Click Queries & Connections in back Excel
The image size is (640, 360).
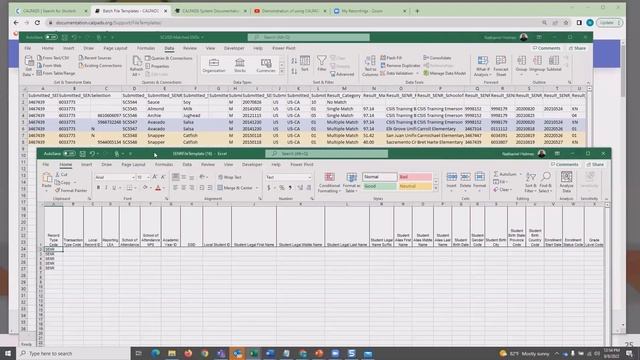tap(169, 58)
